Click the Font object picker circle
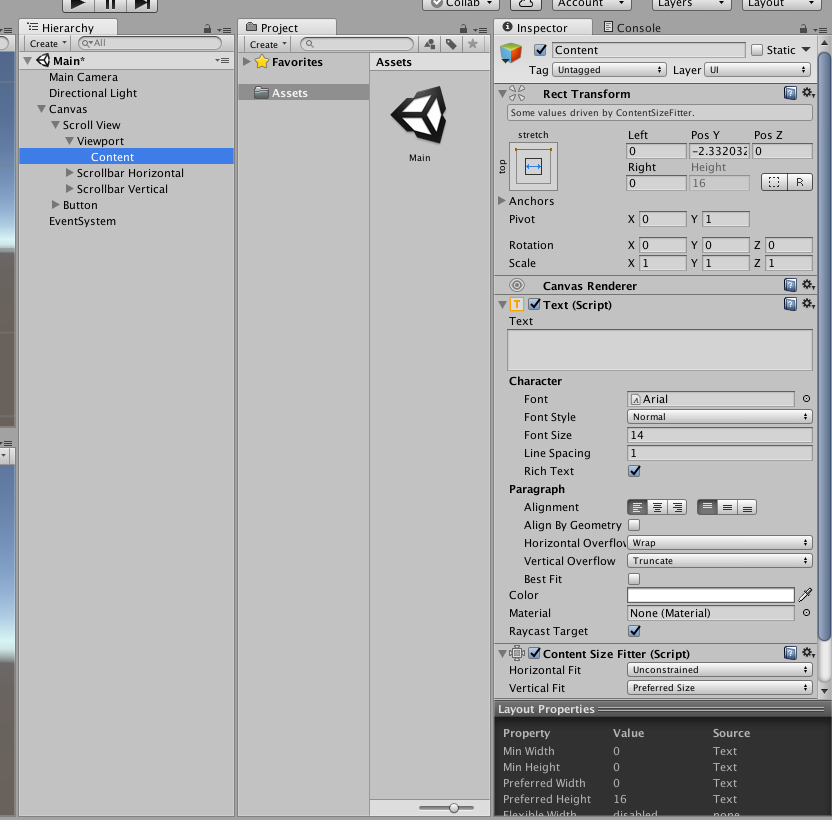Viewport: 832px width, 820px height. coord(806,399)
